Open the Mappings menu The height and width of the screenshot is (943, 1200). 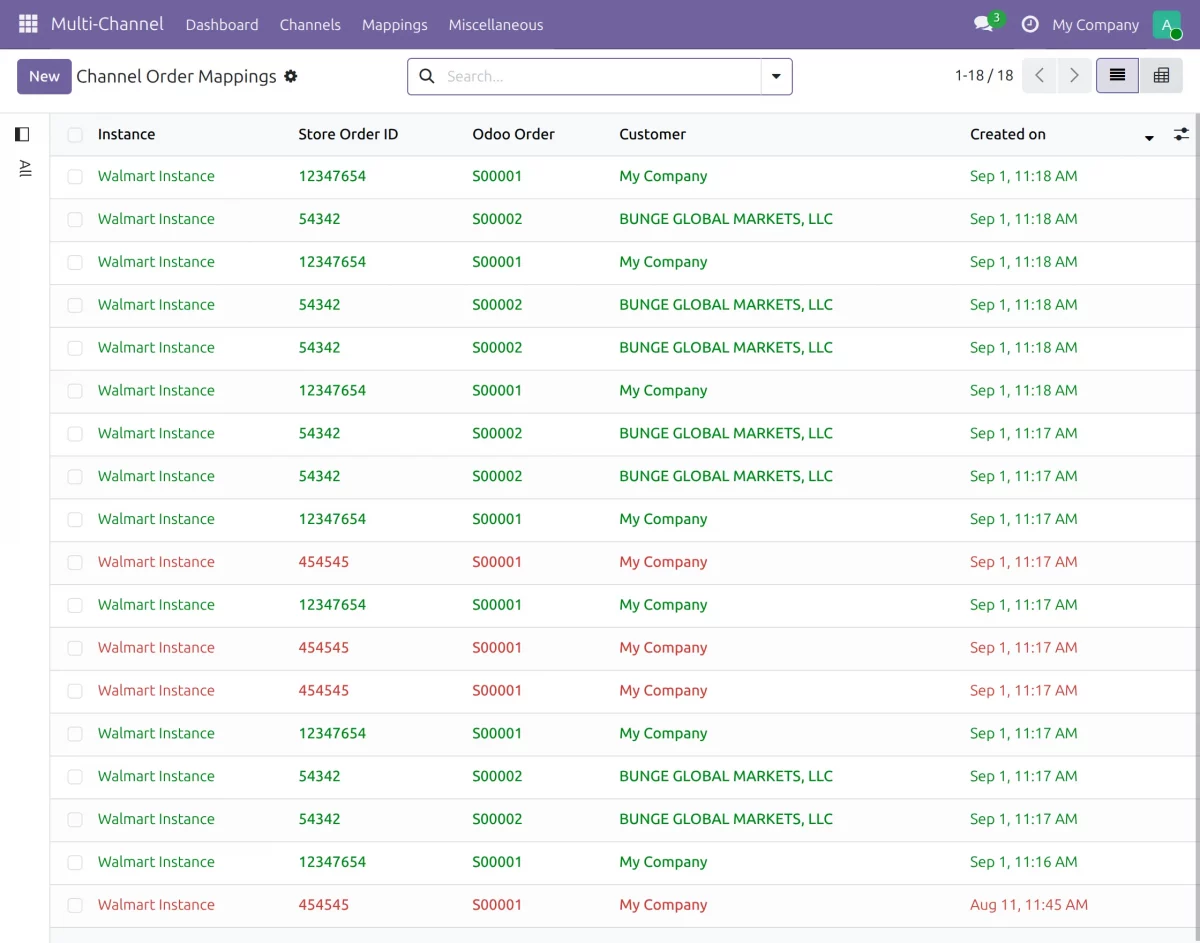[x=394, y=25]
